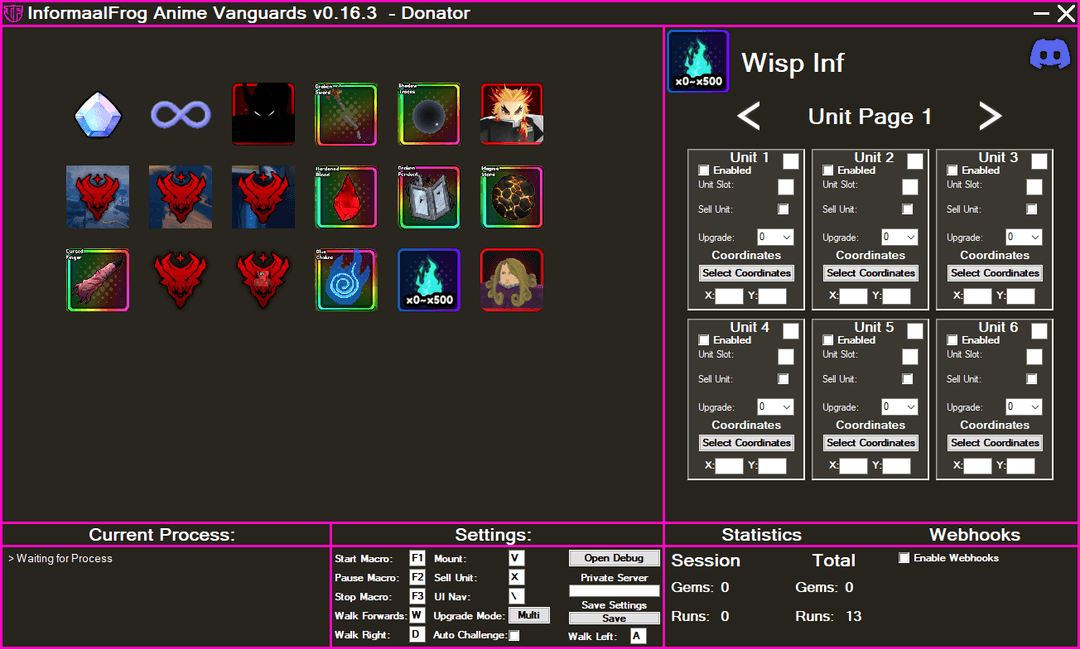Go to the next unit page arrow
The image size is (1080, 649).
[990, 116]
